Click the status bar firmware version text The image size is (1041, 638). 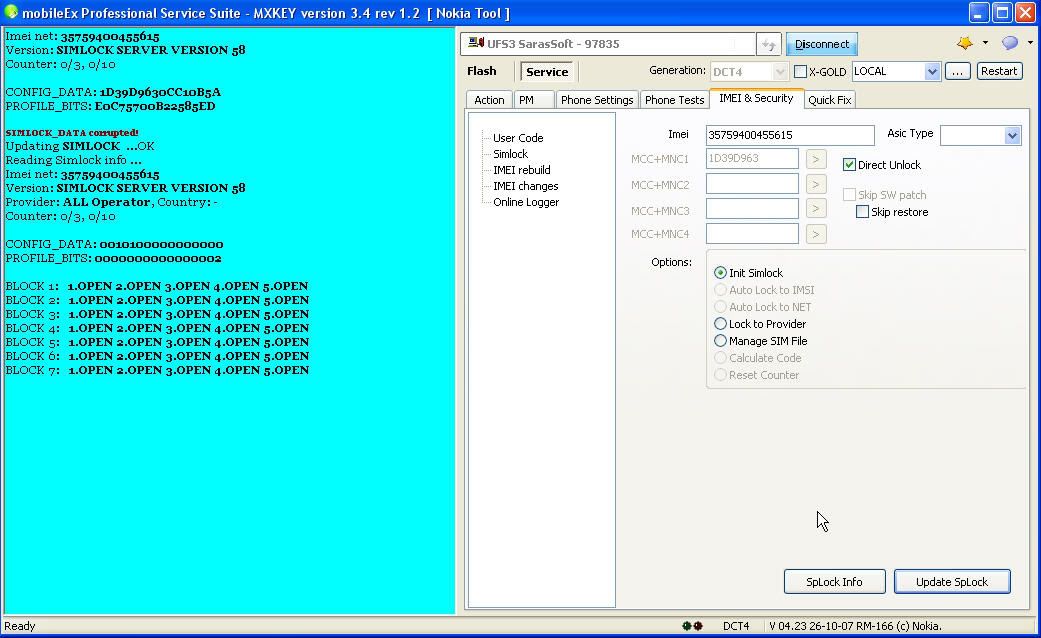[x=855, y=625]
